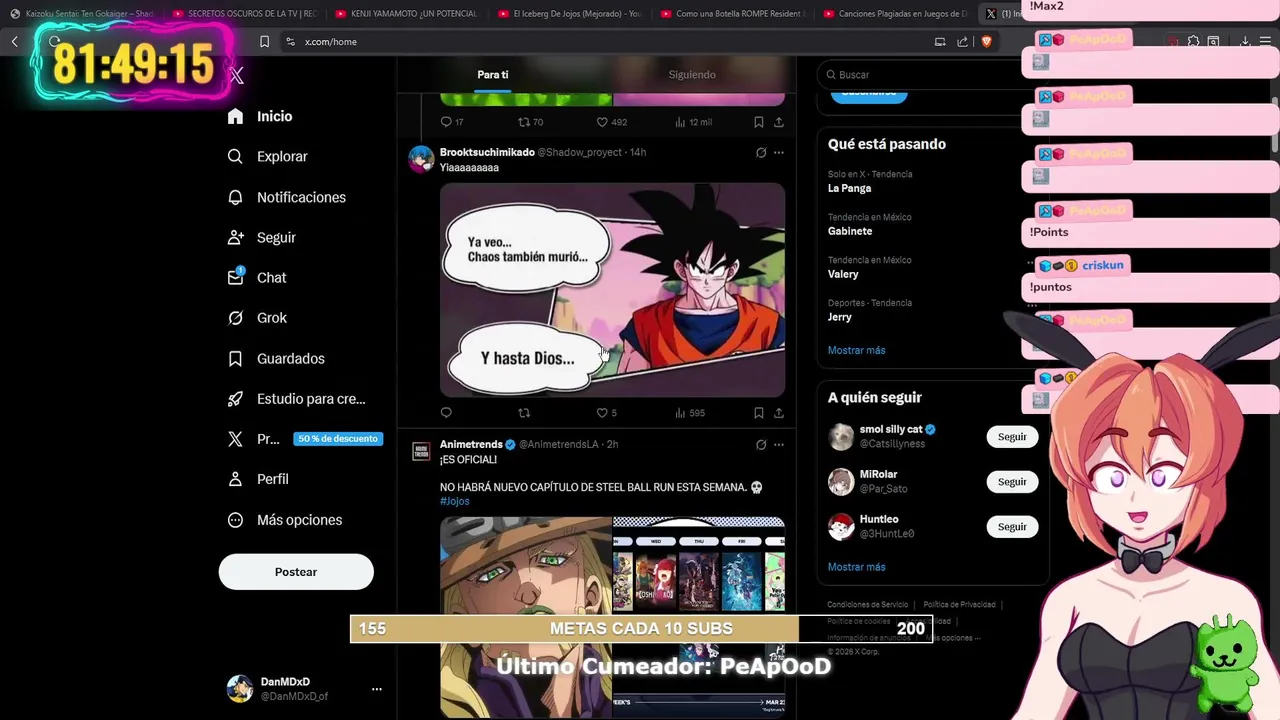1280x720 pixels.
Task: Click the Buscar search field
Action: pos(924,75)
